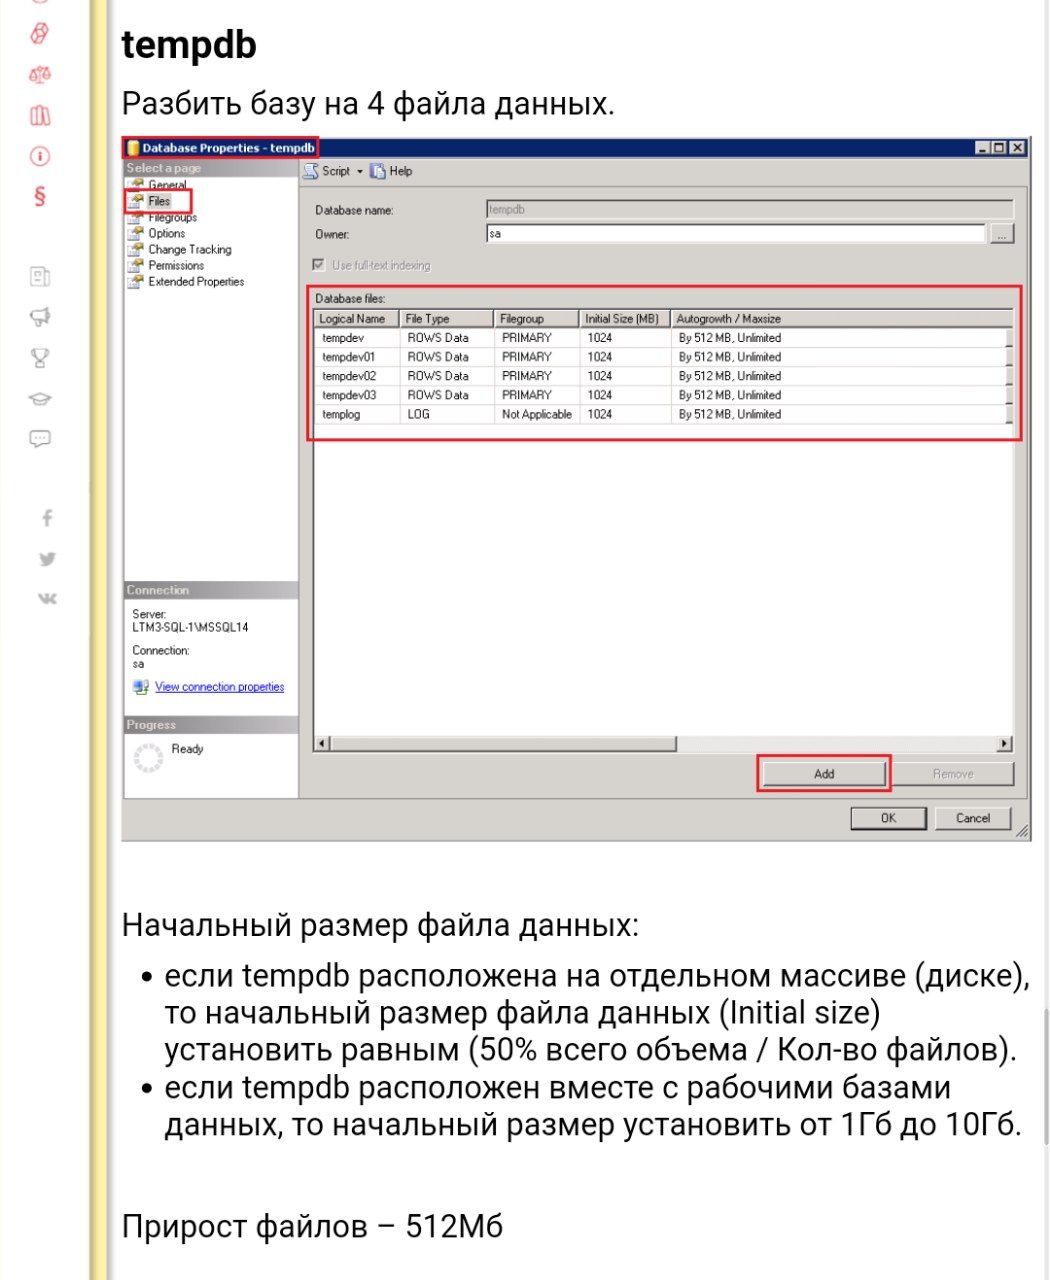1050x1280 pixels.
Task: Select the tempdev02 row name cell
Action: point(357,376)
